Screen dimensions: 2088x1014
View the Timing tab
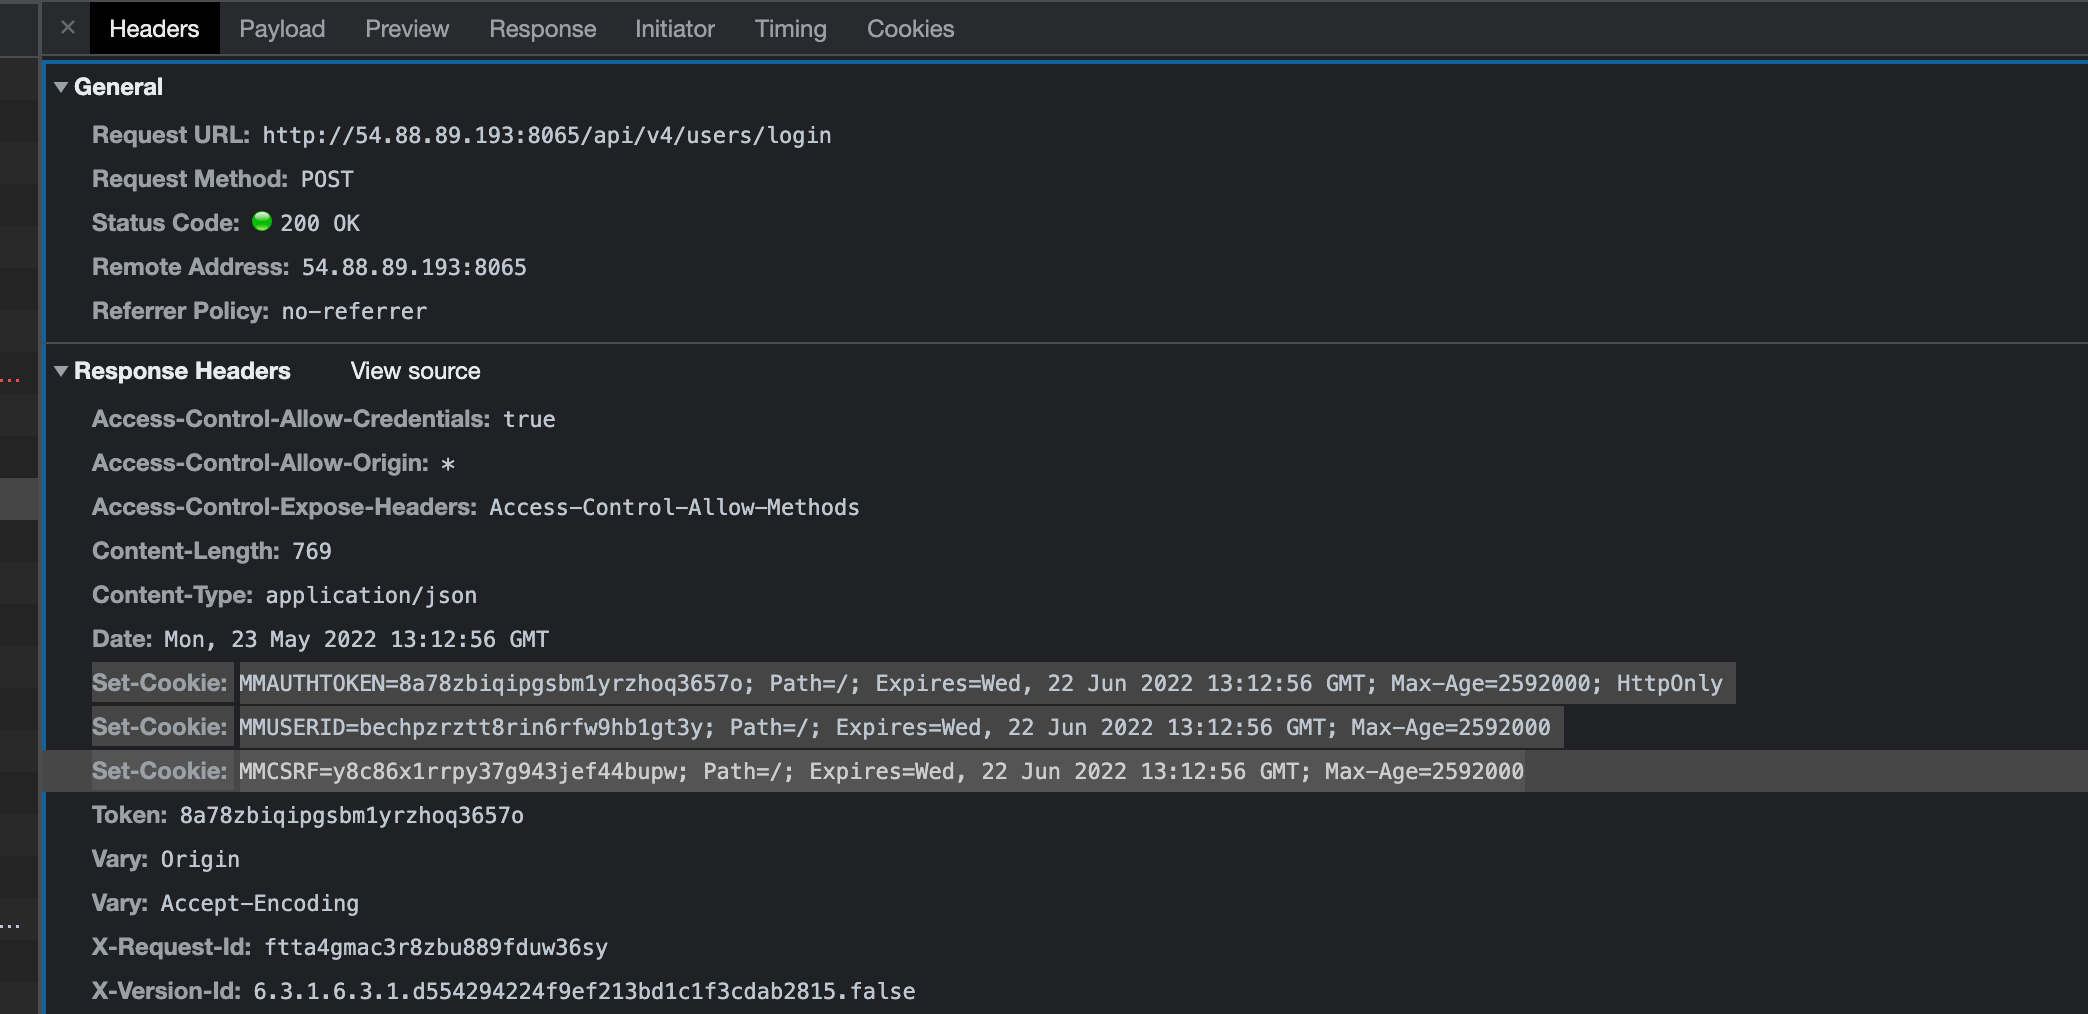790,28
